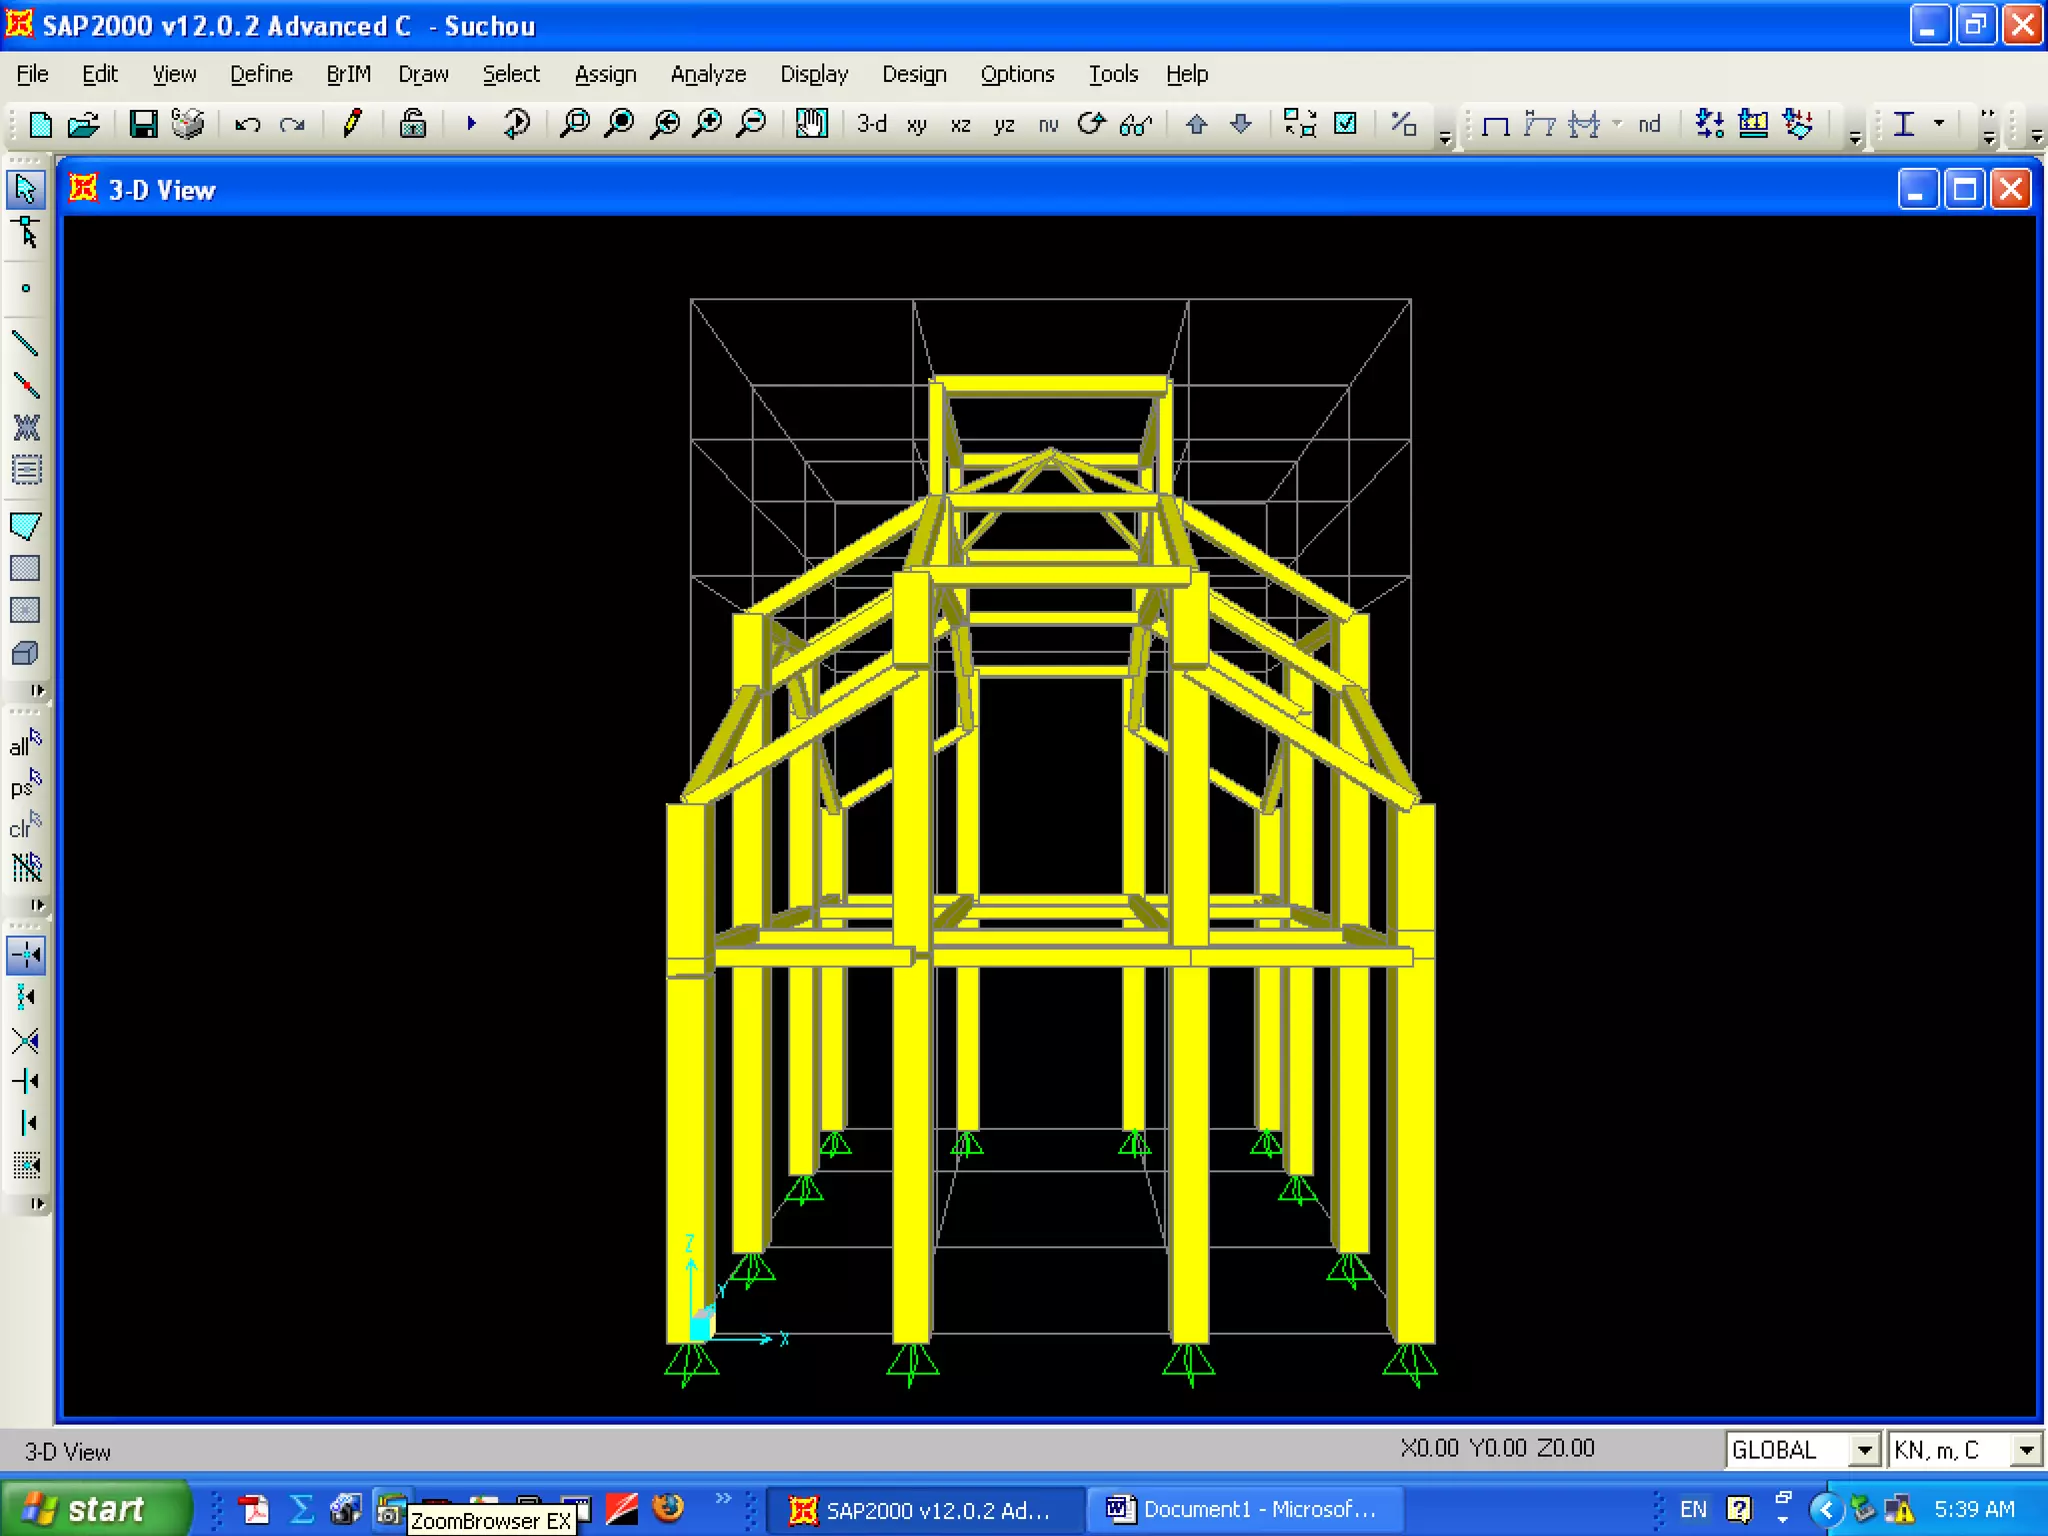Open a model file using folder icon
The height and width of the screenshot is (1536, 2048).
(x=84, y=124)
